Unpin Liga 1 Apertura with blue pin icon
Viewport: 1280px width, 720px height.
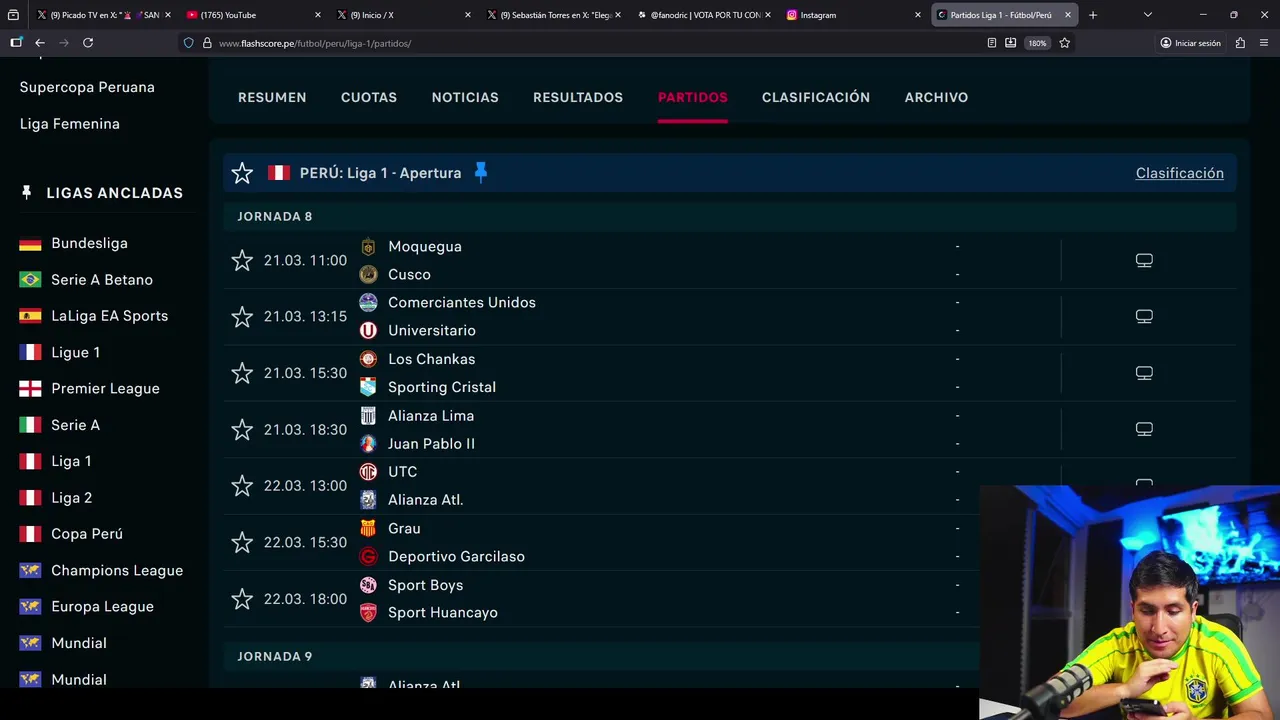click(481, 172)
